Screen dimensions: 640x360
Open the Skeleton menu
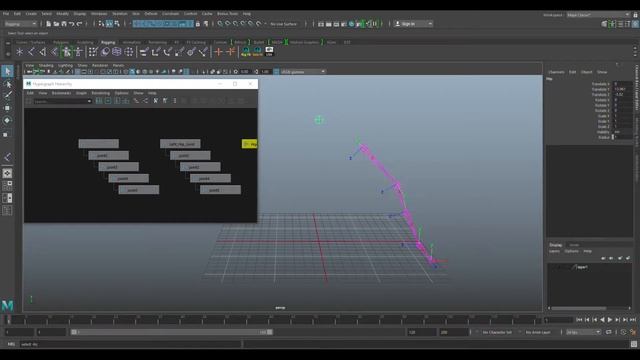click(120, 13)
